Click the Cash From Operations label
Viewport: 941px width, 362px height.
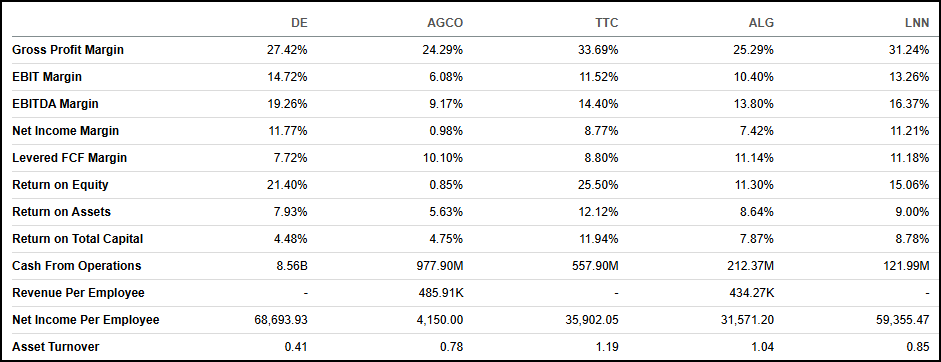(76, 266)
